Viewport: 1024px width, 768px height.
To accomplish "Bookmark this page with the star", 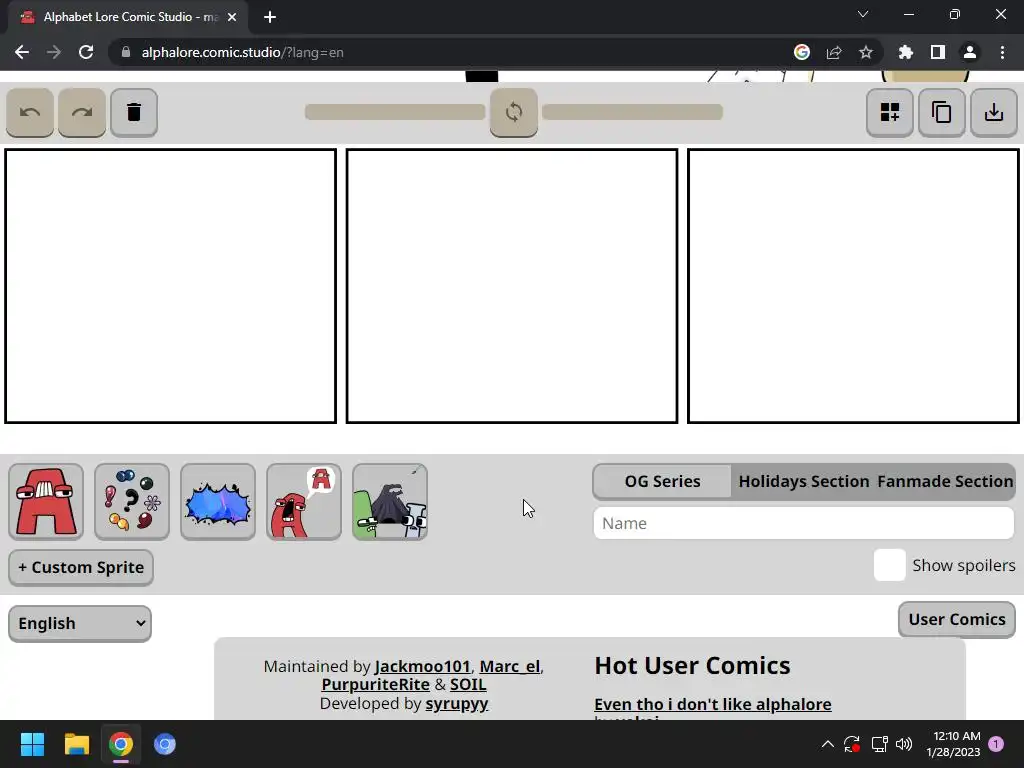I will tap(866, 52).
